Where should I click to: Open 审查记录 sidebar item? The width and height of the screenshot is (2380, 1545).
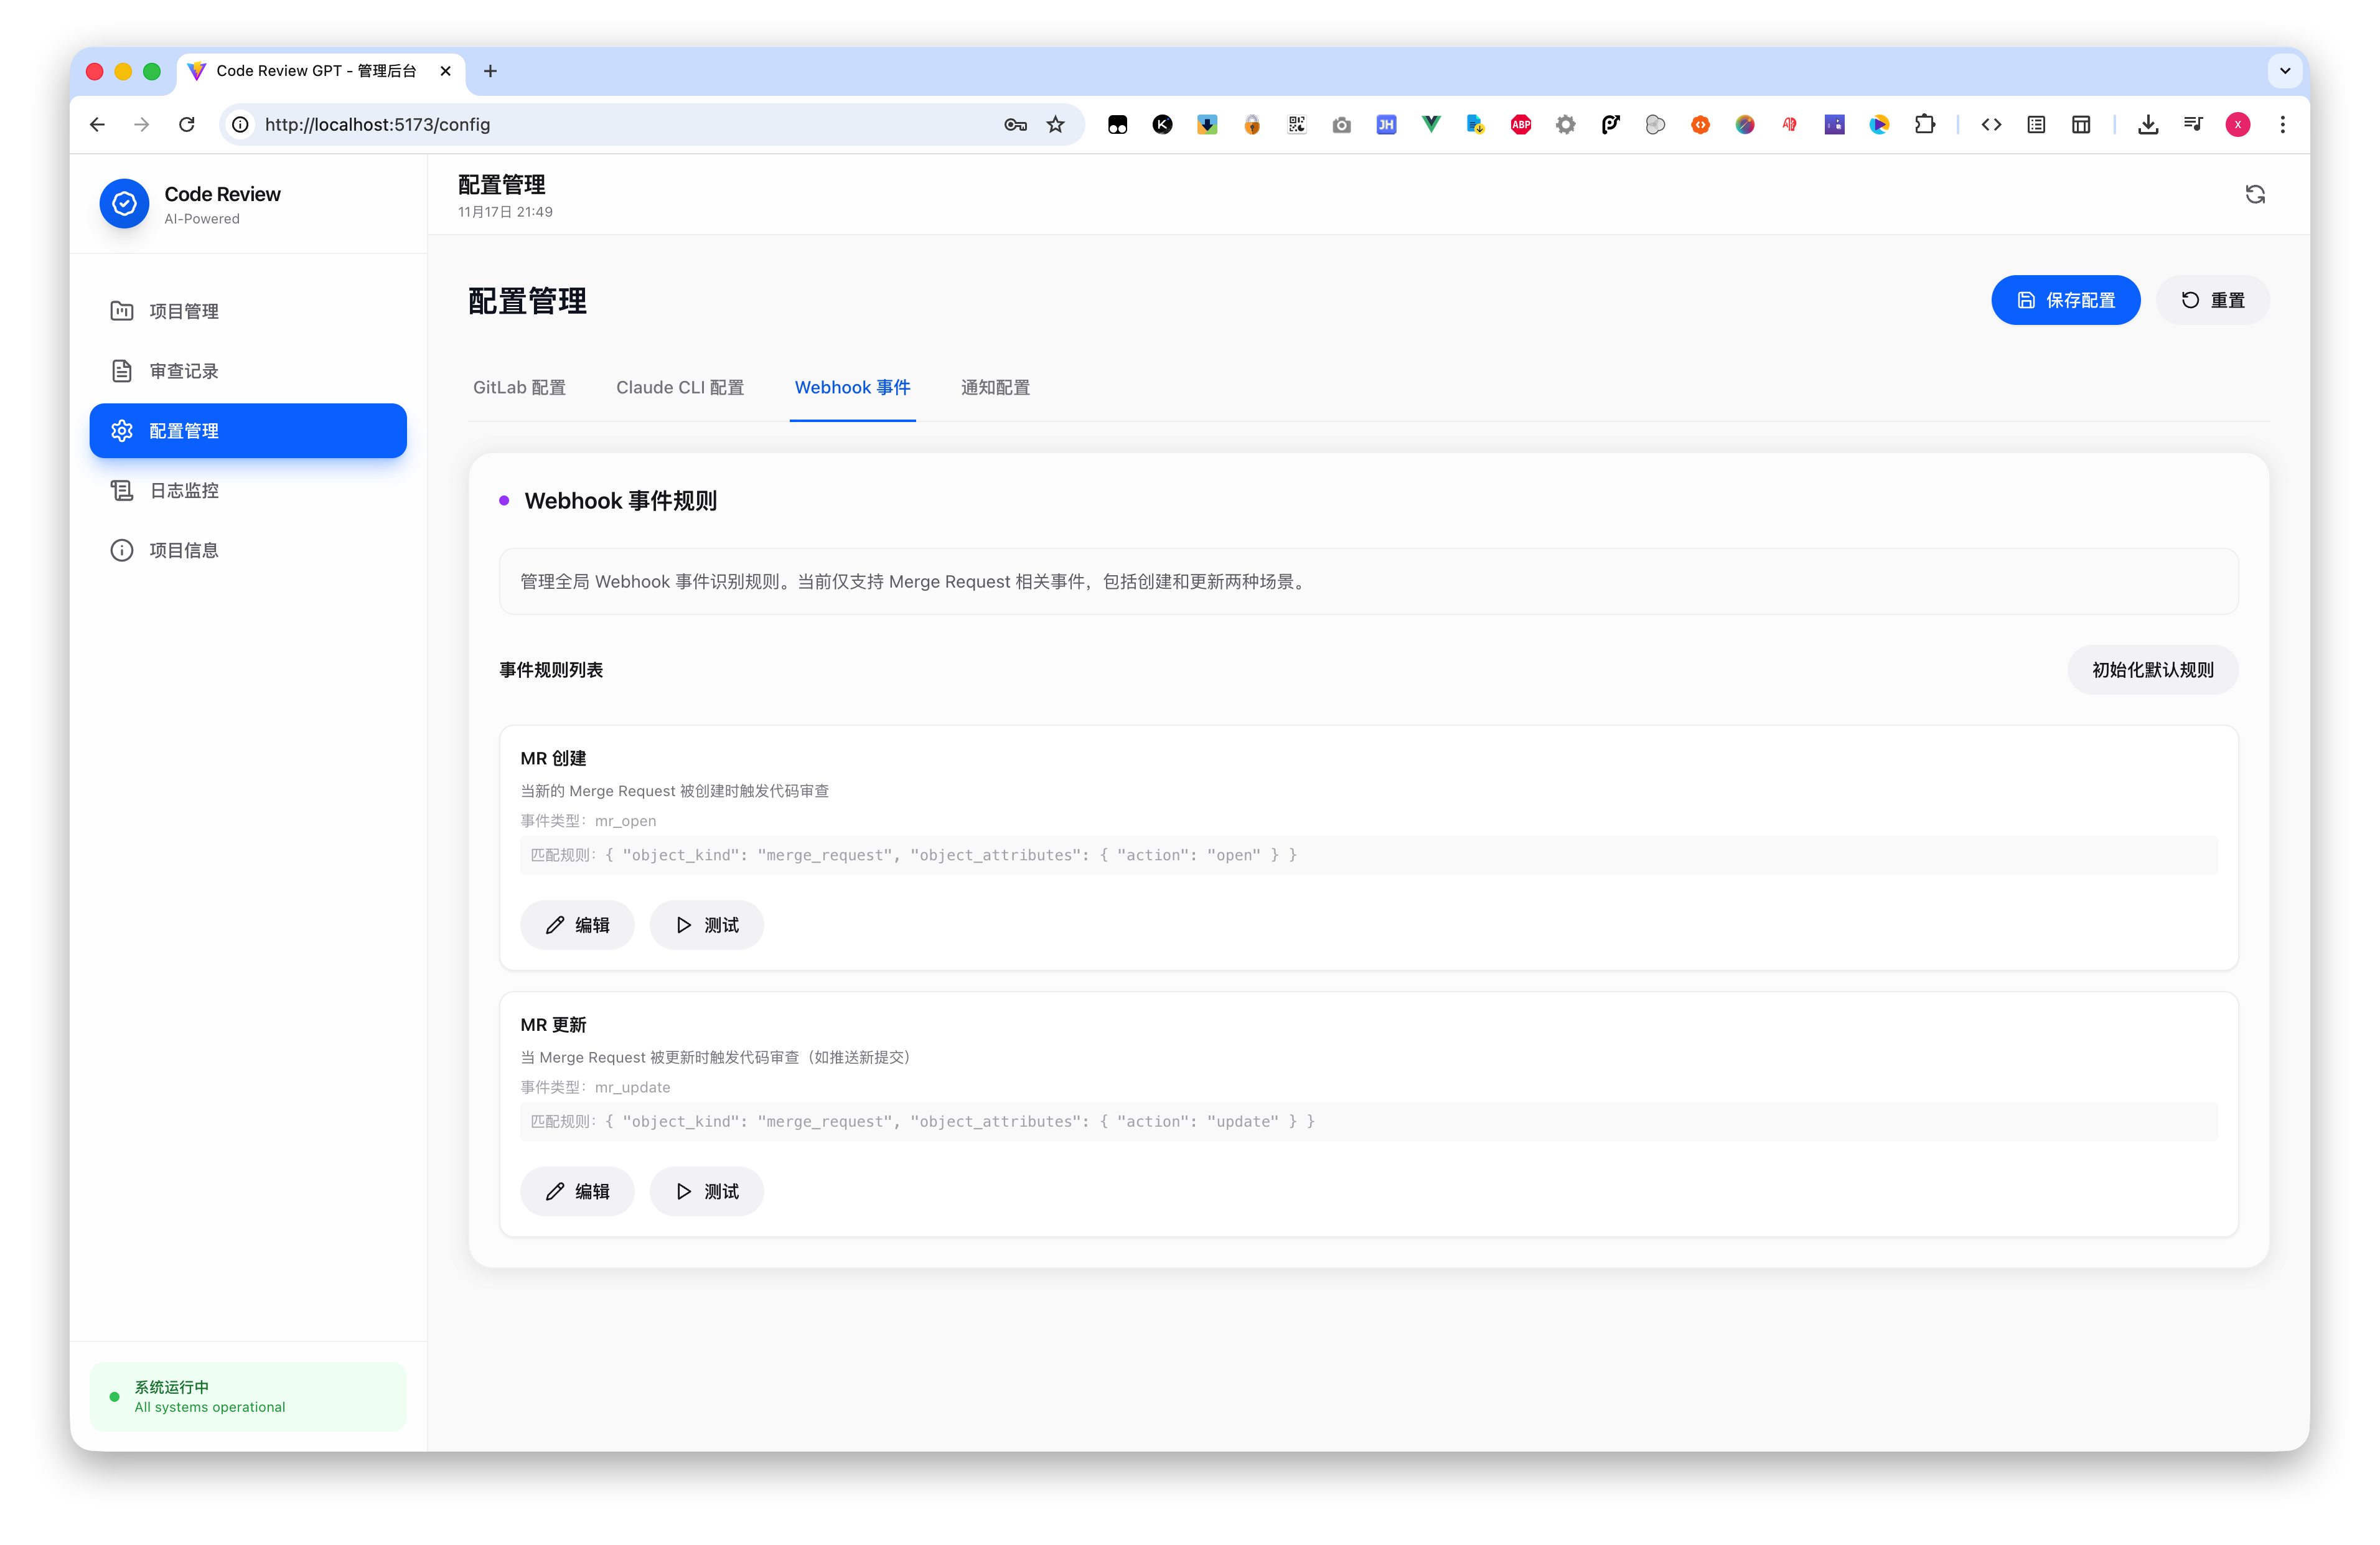[184, 371]
